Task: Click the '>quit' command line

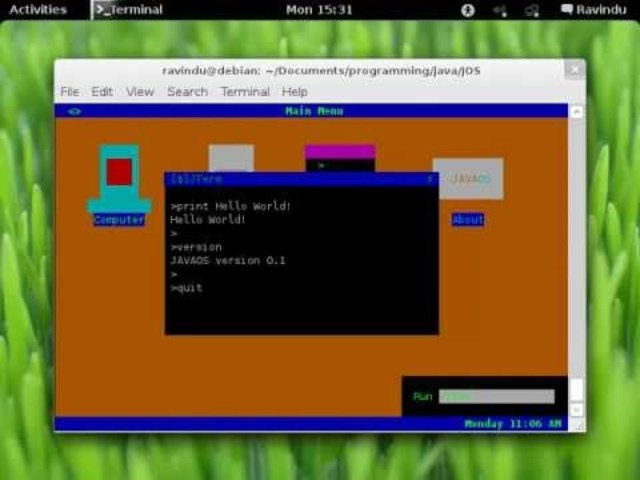Action: [x=187, y=288]
